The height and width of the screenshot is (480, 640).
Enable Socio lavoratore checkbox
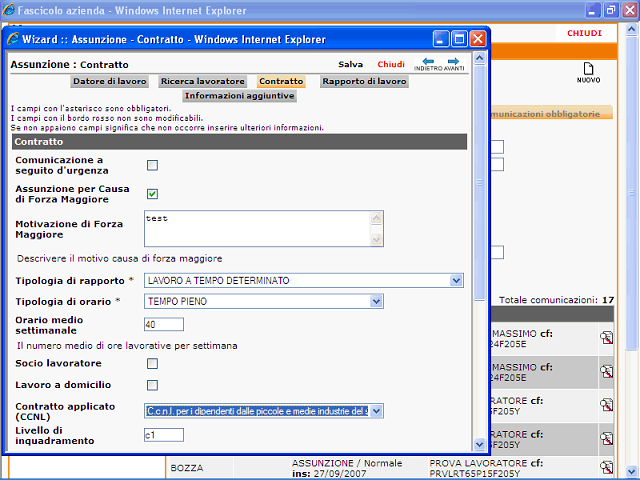point(152,363)
